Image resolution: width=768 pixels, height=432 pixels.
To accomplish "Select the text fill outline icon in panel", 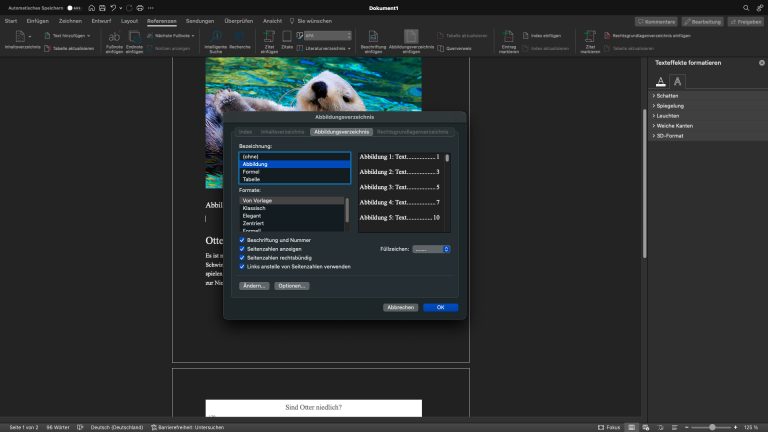I will point(660,81).
